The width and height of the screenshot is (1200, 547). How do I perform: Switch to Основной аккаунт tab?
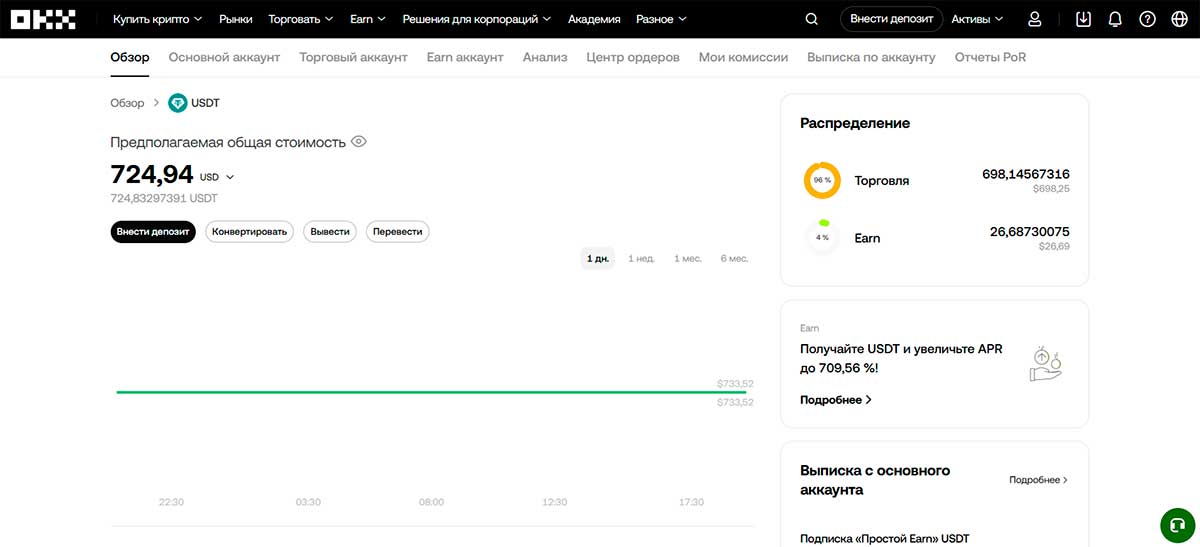click(x=224, y=58)
